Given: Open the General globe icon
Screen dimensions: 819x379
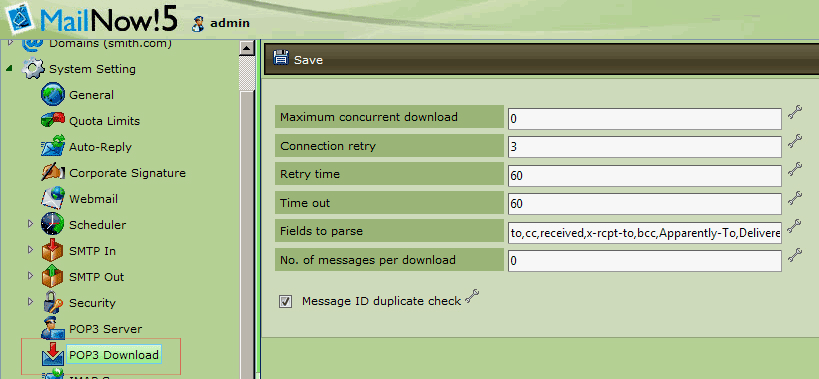Looking at the screenshot, I should (53, 95).
